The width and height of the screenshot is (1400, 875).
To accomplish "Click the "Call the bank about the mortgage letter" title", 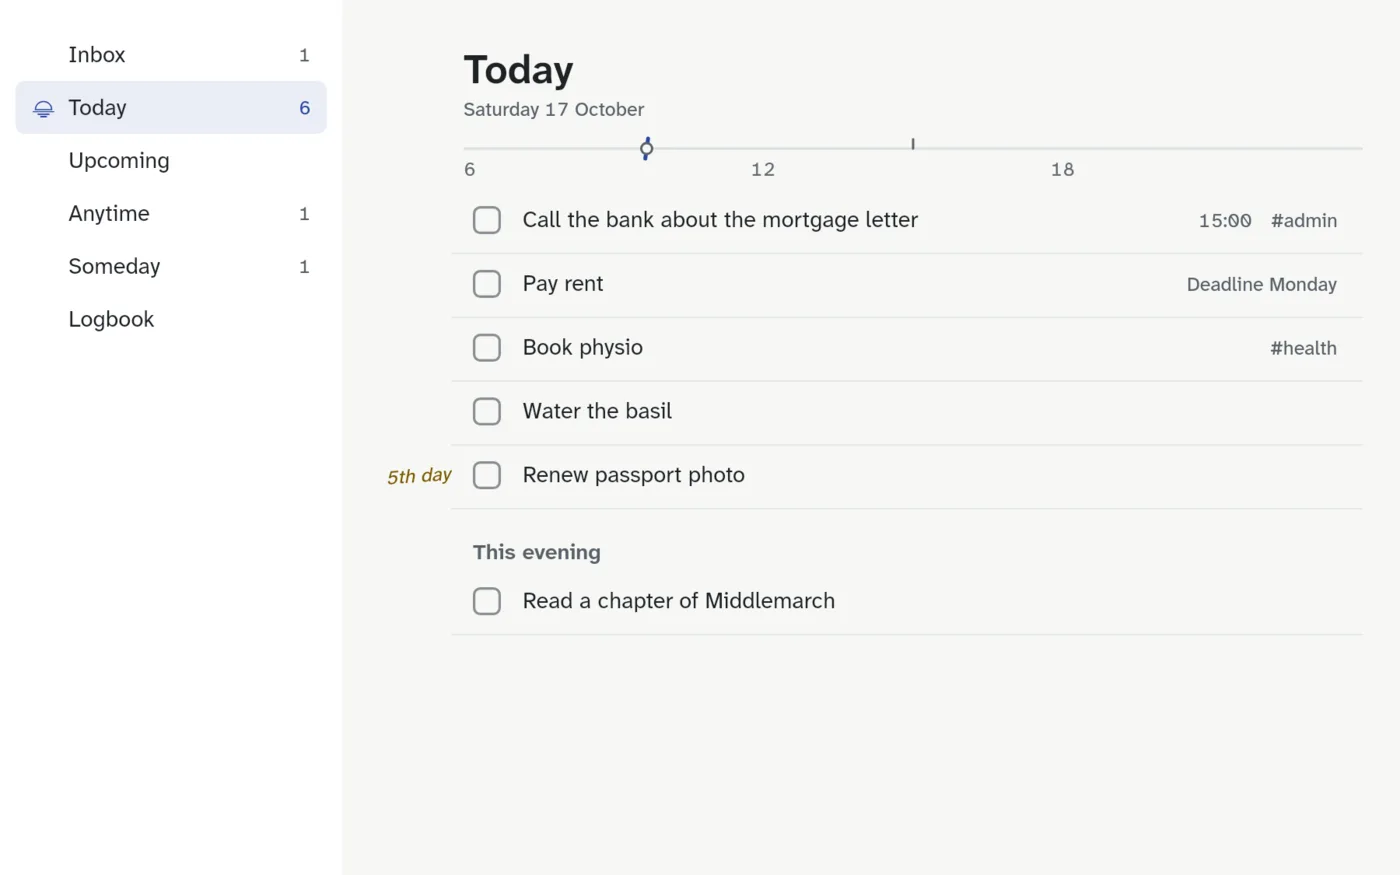I will pos(720,220).
